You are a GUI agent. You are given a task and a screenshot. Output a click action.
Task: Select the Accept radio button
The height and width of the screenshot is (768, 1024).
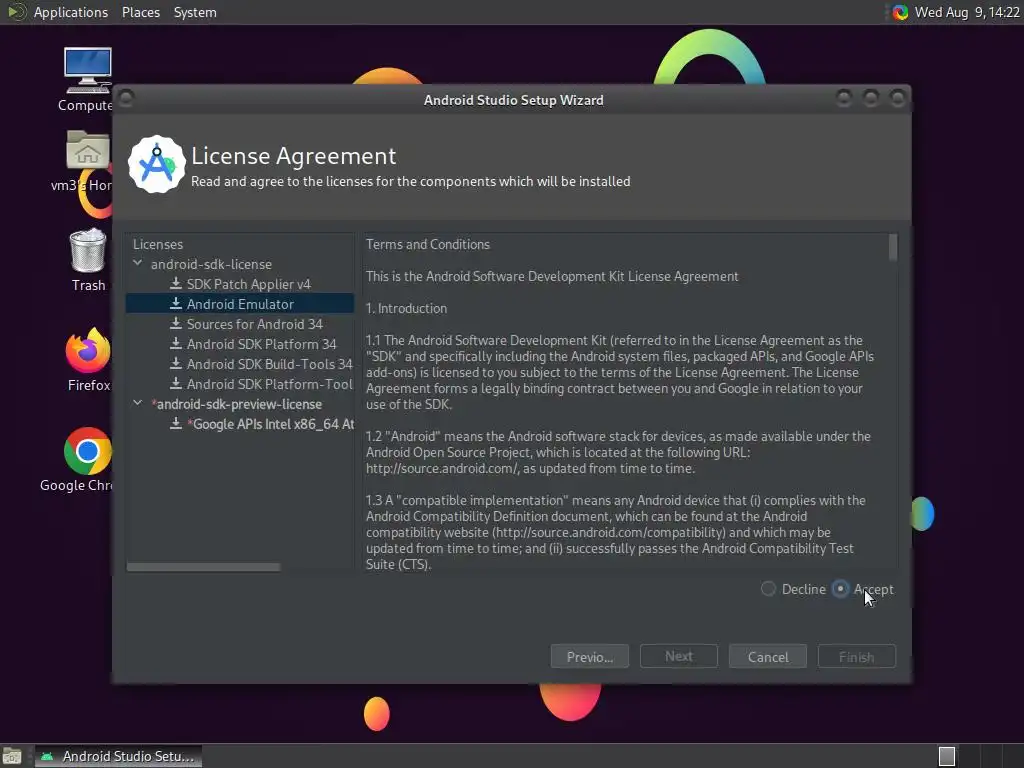coord(840,589)
